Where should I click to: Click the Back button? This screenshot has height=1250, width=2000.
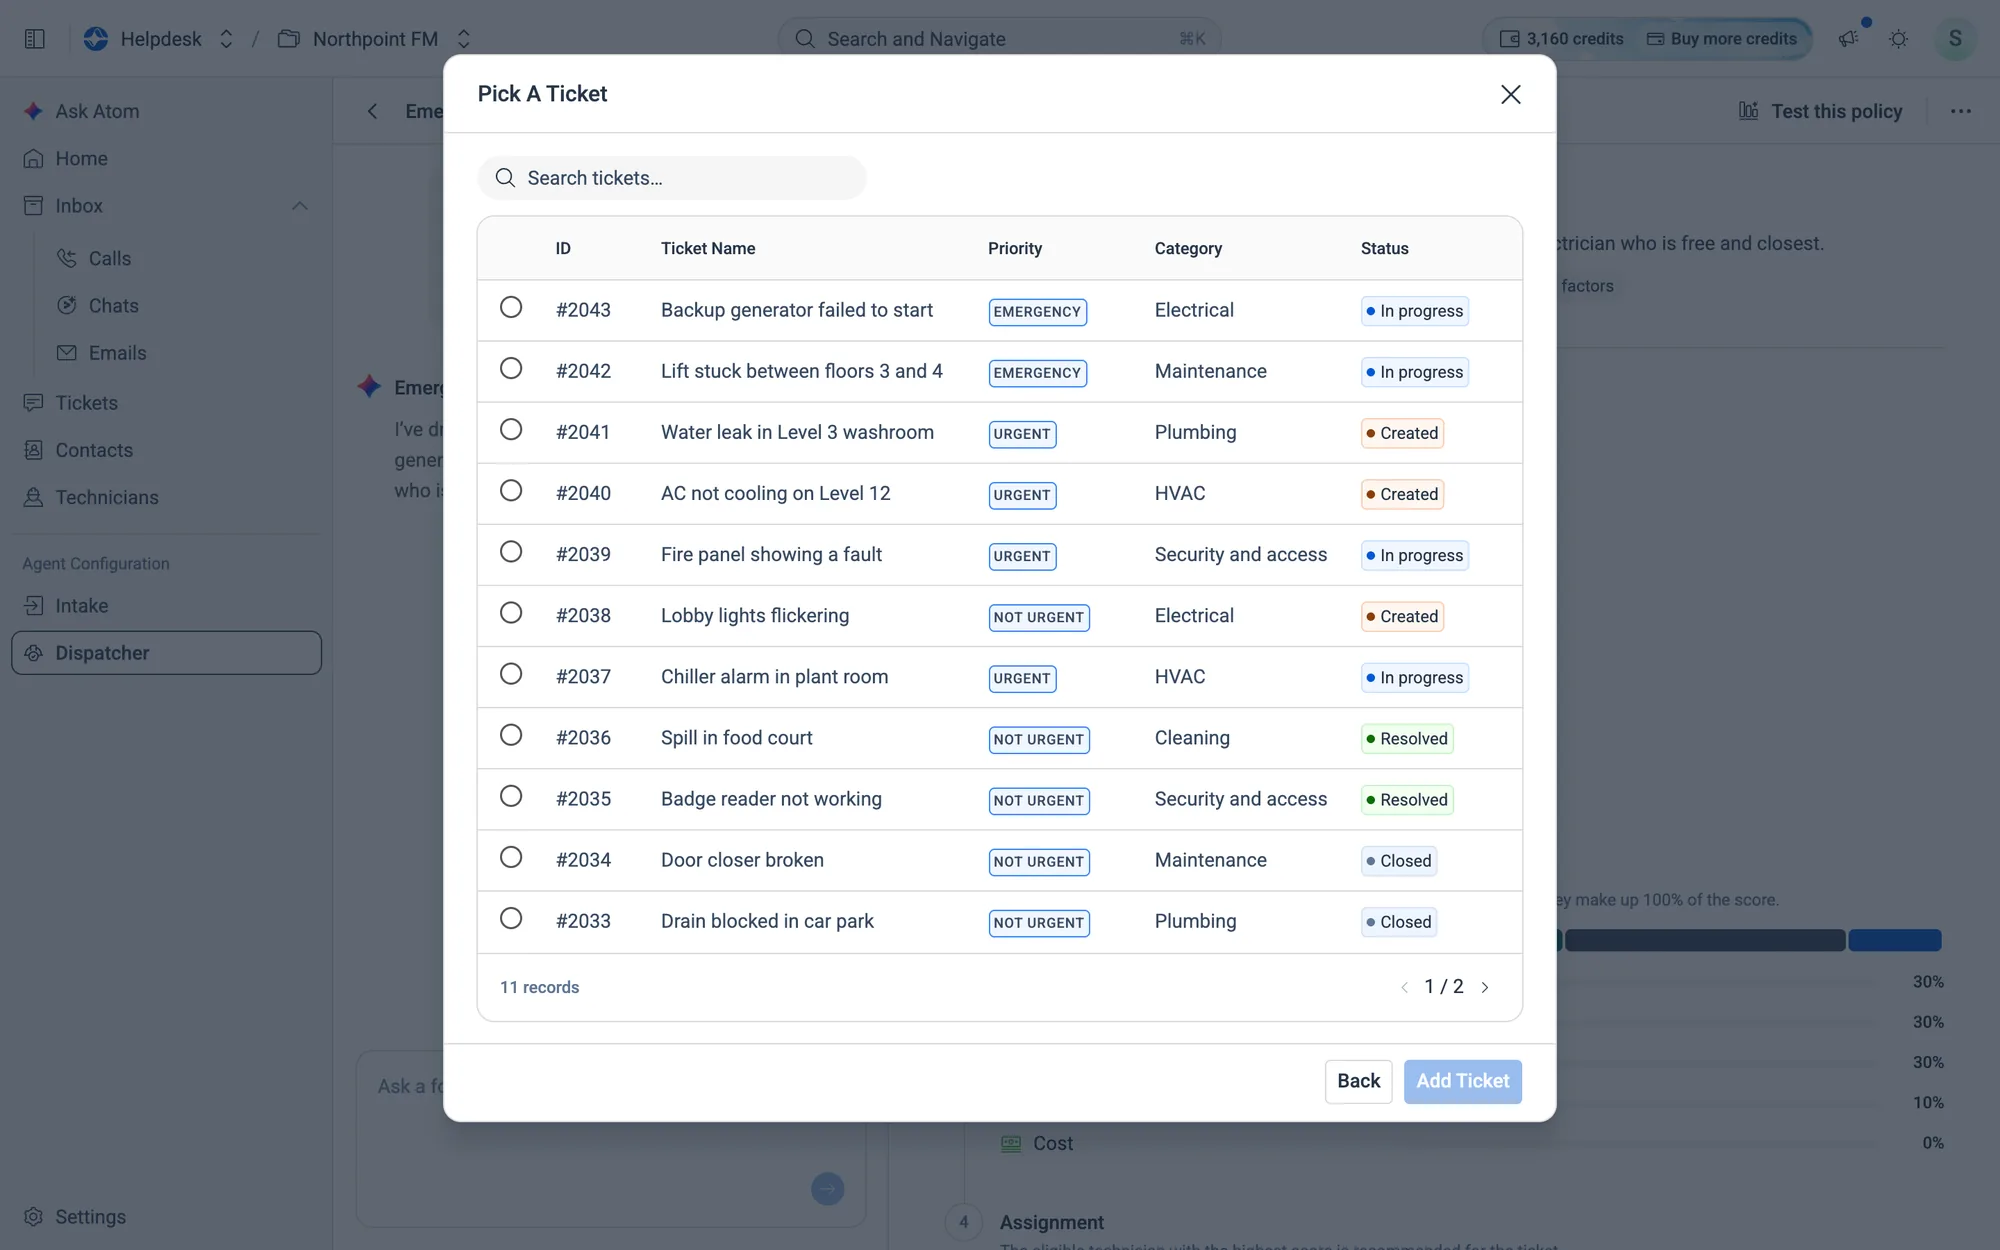(x=1358, y=1081)
